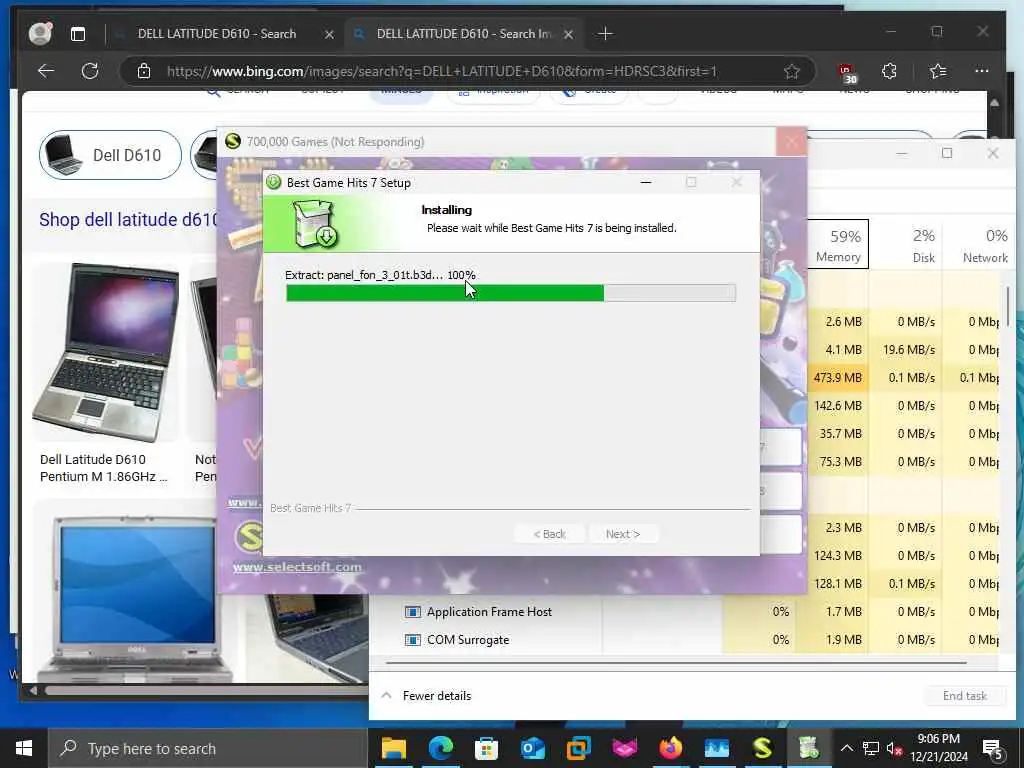Click the 'Type here to search' box
1024x768 pixels.
coord(208,748)
